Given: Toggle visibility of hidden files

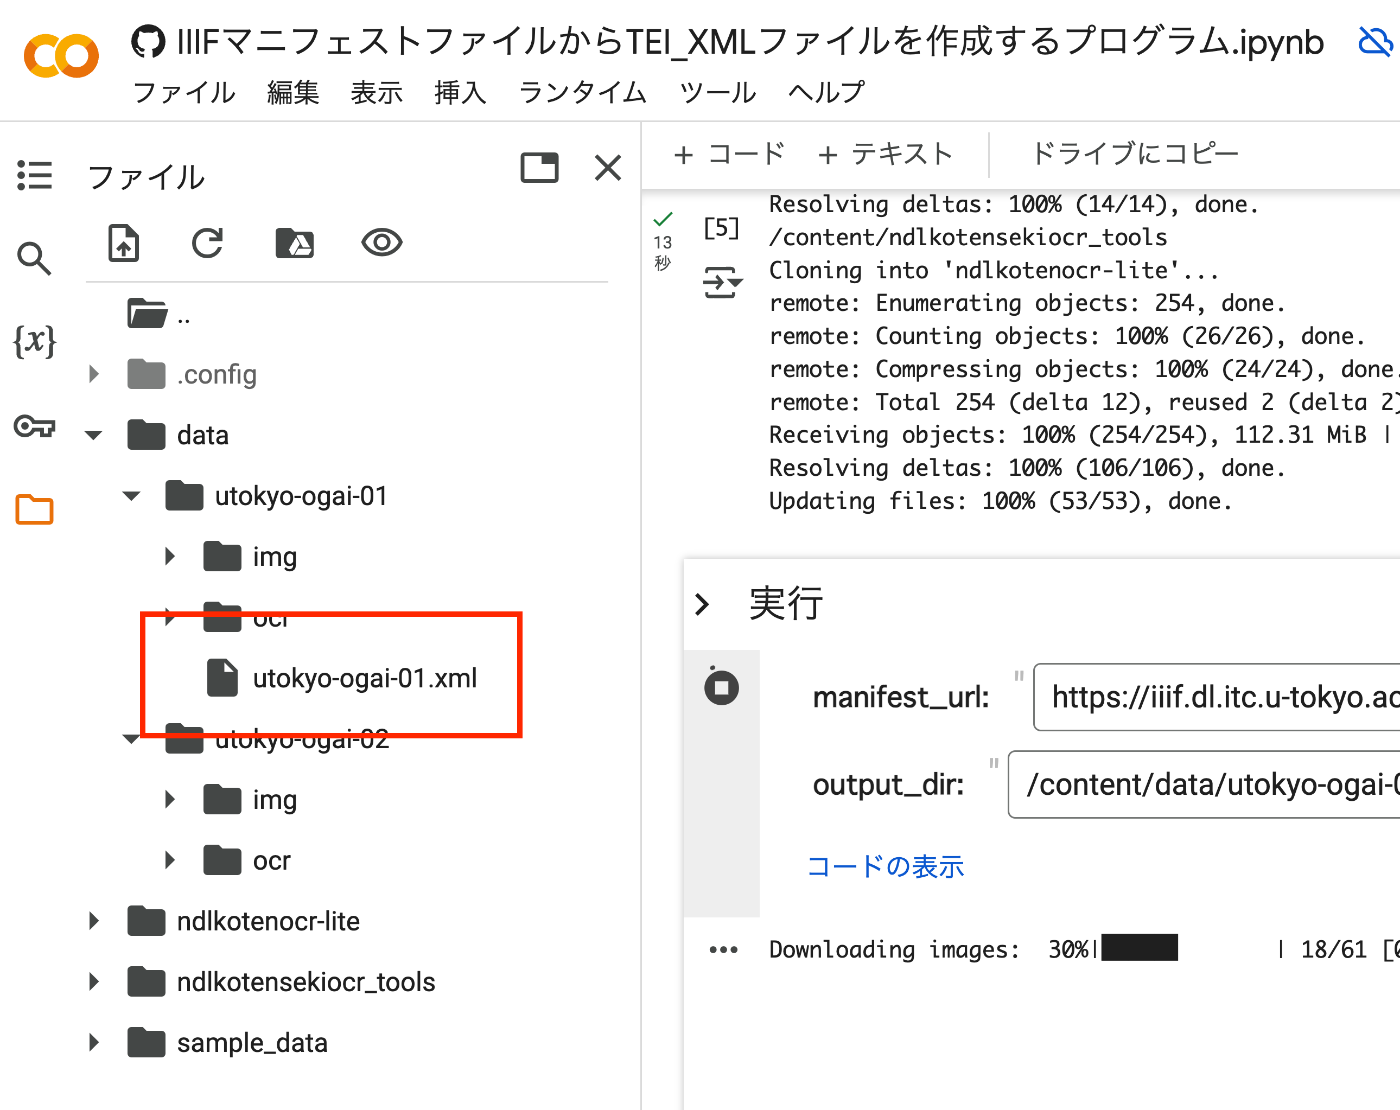Looking at the screenshot, I should coord(380,243).
